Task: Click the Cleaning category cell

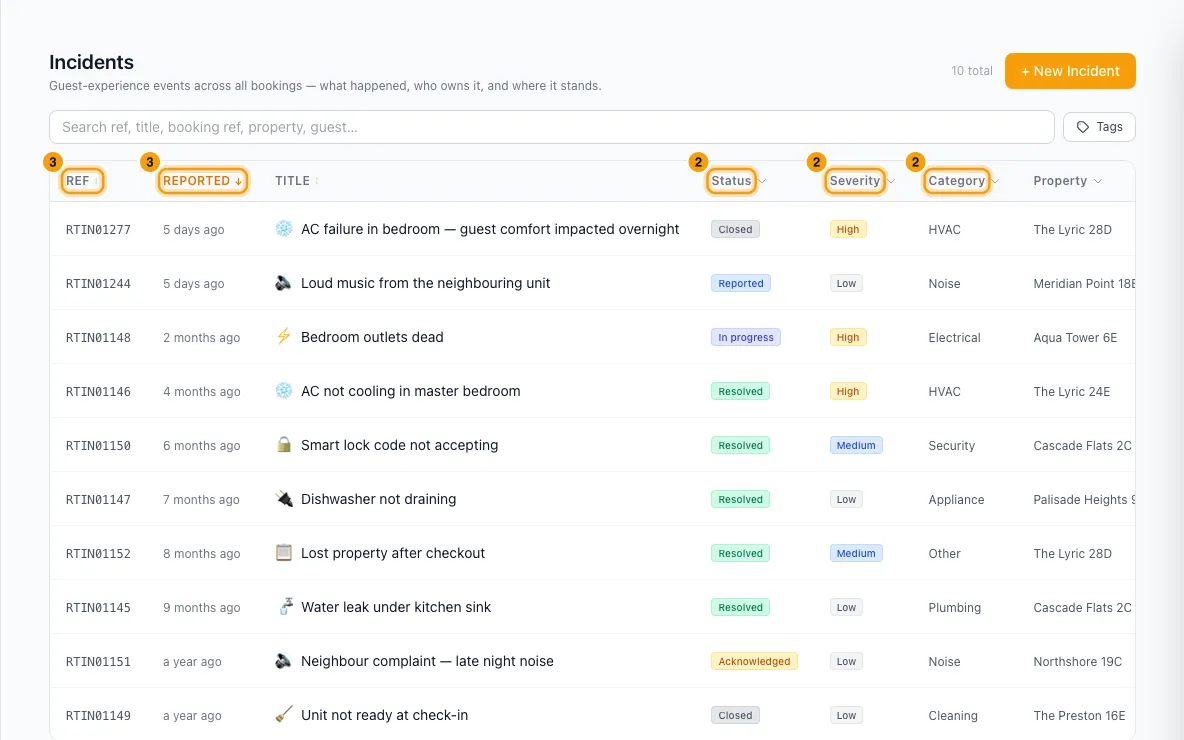Action: 952,716
